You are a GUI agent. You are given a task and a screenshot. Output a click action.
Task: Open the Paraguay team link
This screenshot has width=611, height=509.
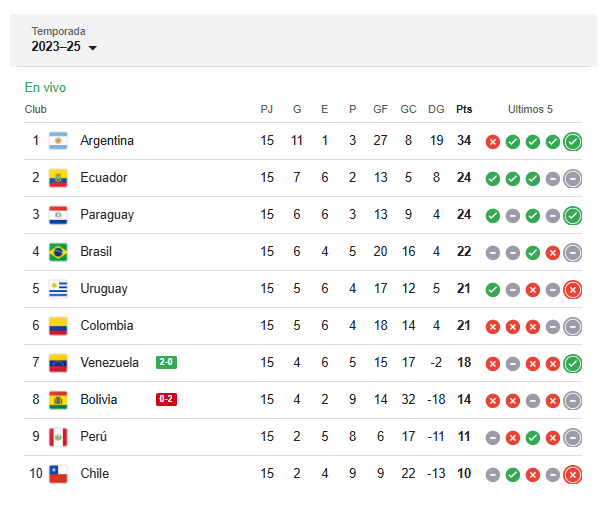click(107, 215)
